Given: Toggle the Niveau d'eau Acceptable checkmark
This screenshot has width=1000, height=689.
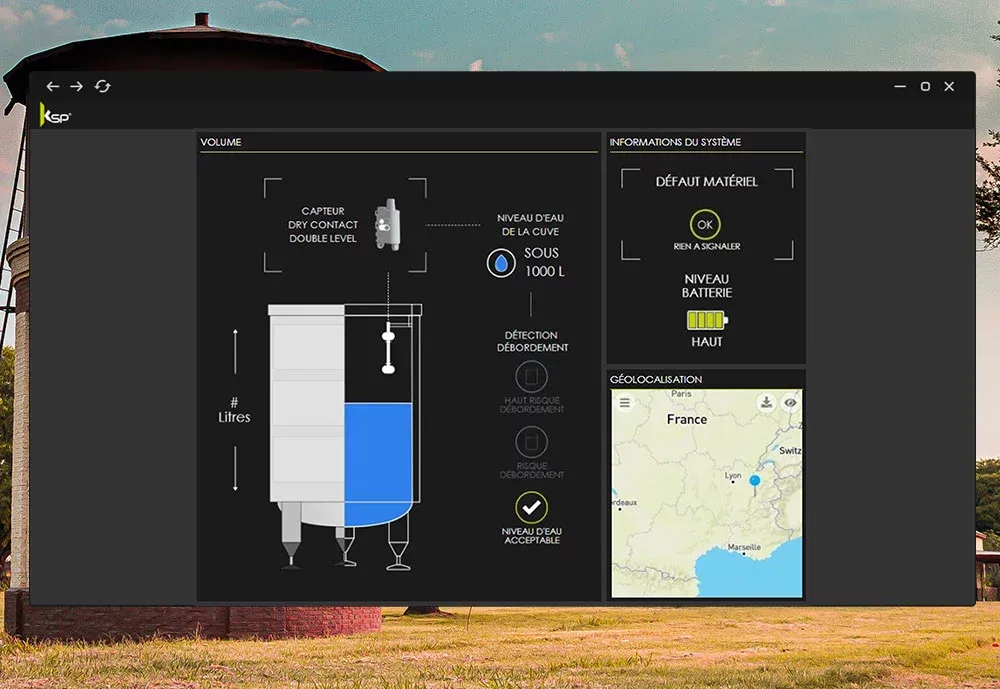Looking at the screenshot, I should tap(531, 508).
